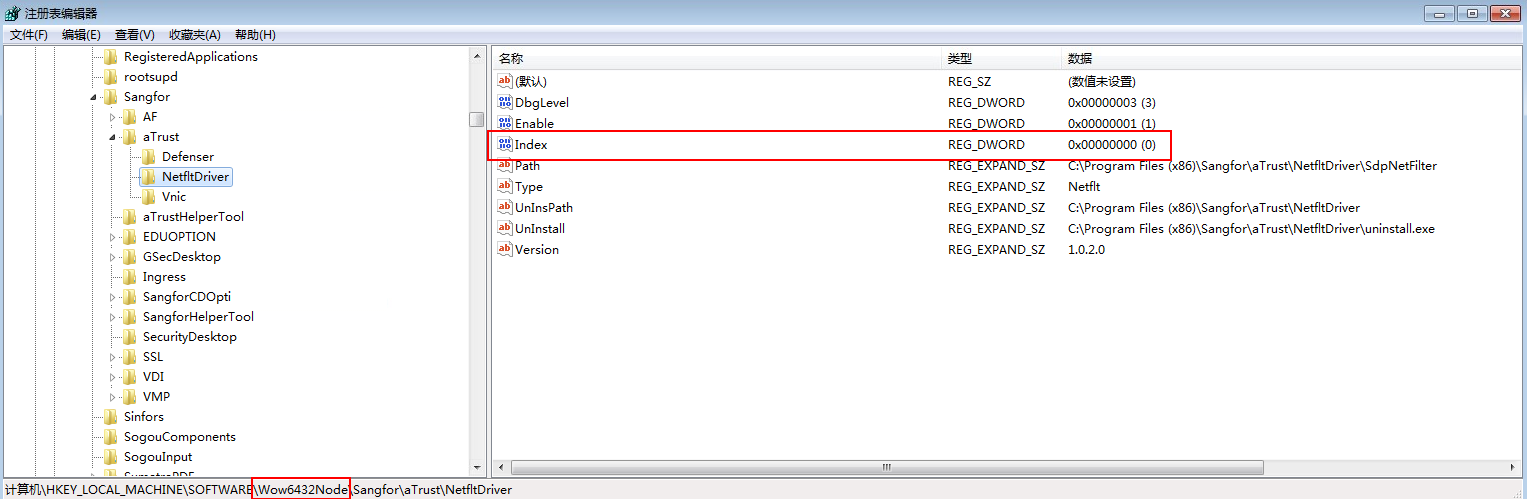Collapse the aTrust key branch
Viewport: 1527px width, 499px height.
(x=113, y=137)
